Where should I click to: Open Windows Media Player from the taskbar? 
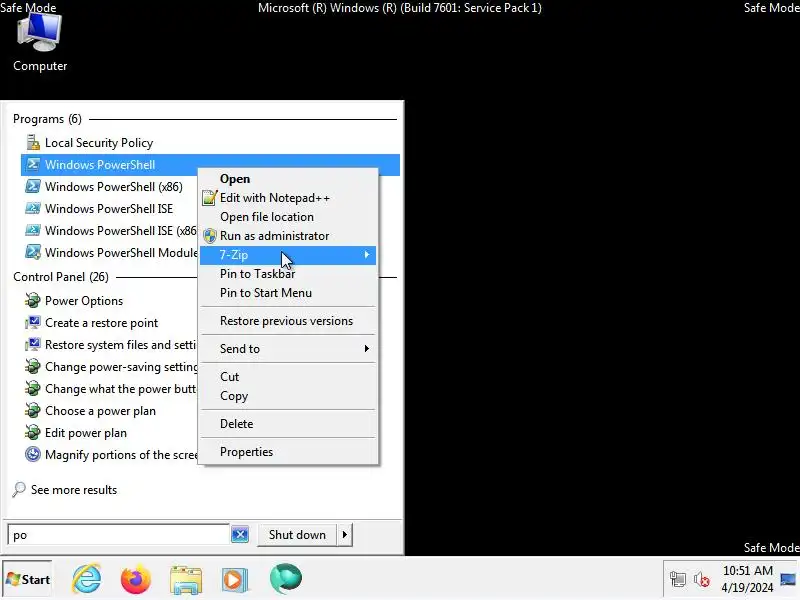234,580
